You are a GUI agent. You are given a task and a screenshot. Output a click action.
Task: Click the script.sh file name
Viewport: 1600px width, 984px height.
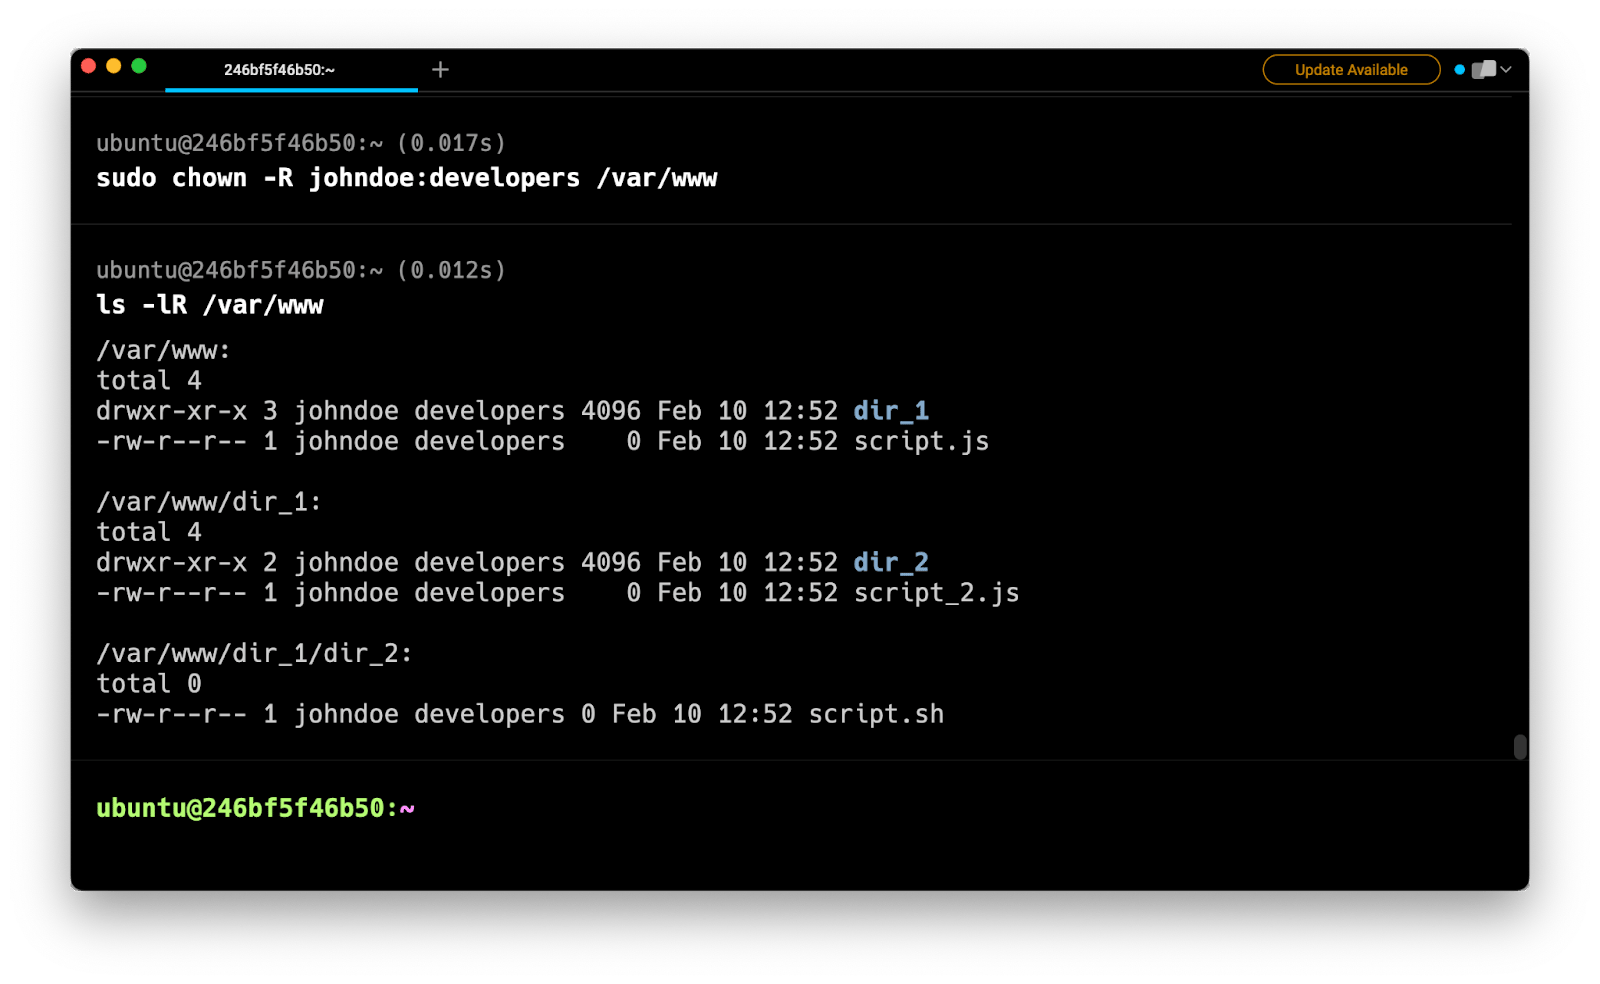click(876, 714)
